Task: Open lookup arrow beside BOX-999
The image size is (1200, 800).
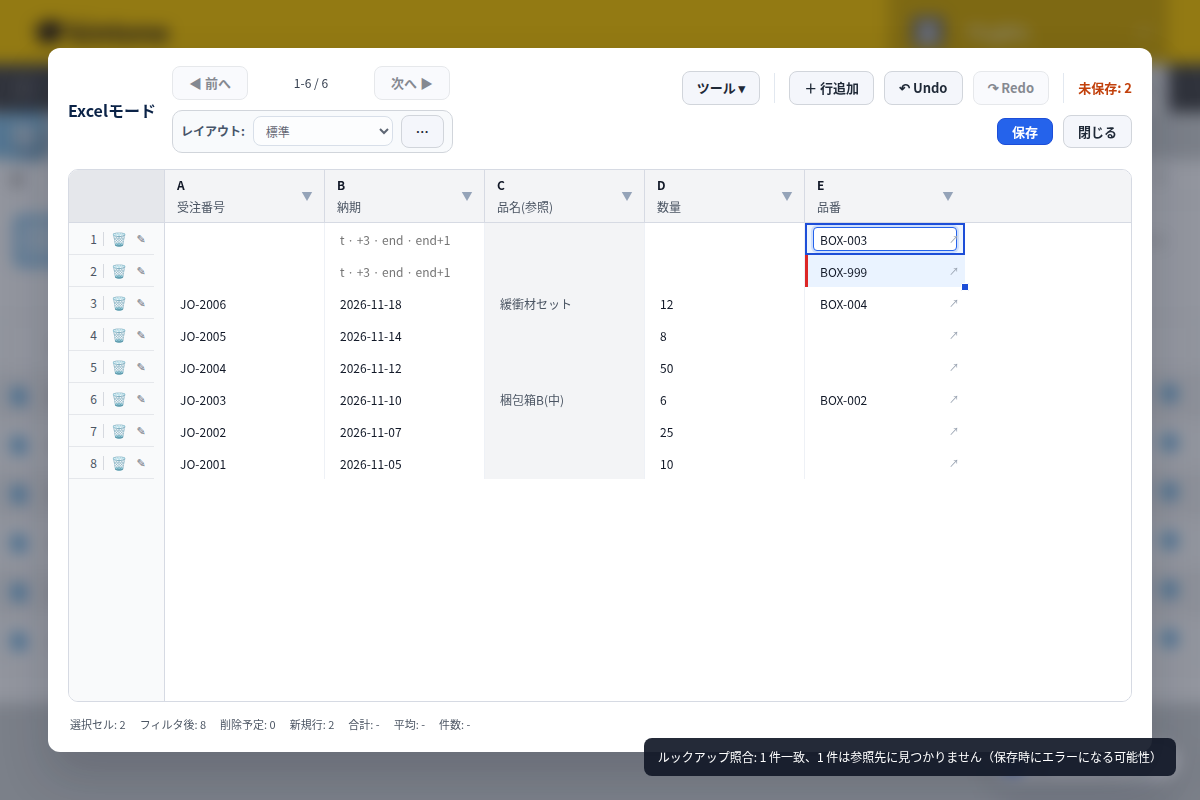Action: (953, 271)
